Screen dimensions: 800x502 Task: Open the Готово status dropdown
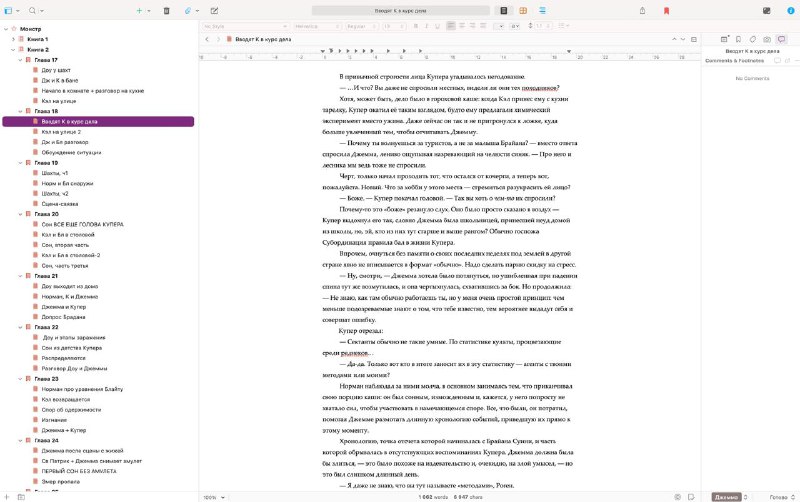point(782,497)
